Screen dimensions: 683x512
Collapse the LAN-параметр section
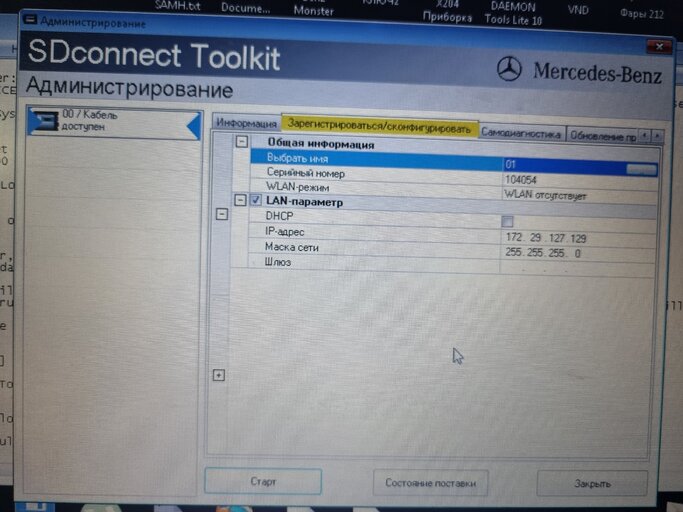(x=240, y=200)
